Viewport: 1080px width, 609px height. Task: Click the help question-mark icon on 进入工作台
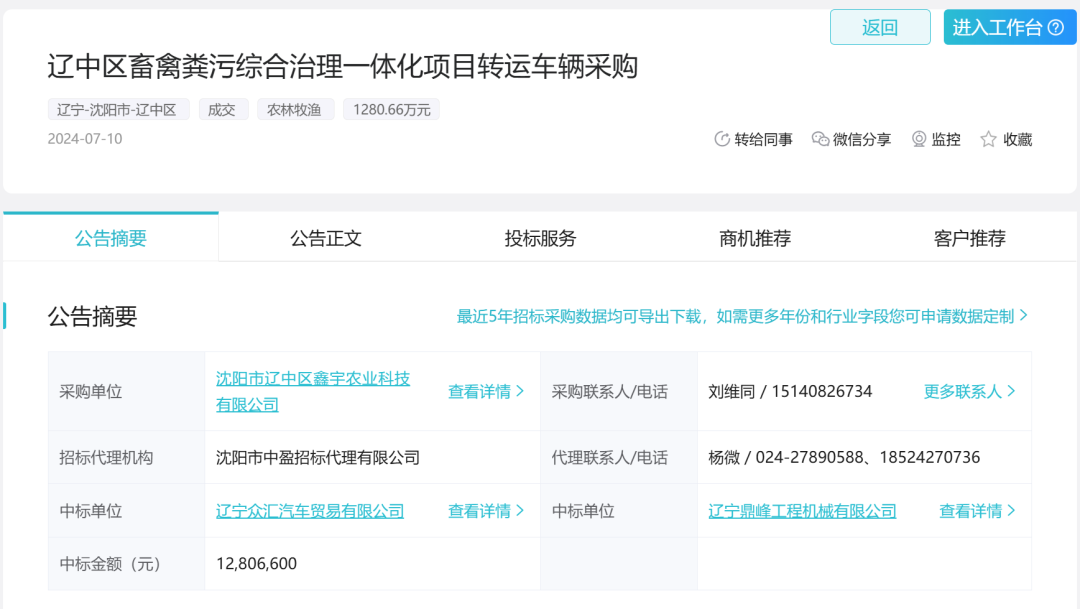click(x=1056, y=28)
